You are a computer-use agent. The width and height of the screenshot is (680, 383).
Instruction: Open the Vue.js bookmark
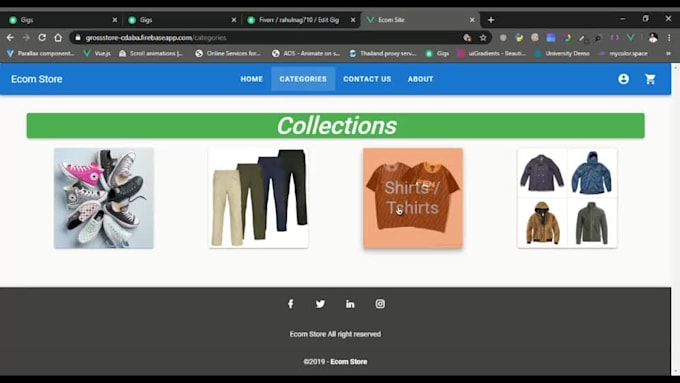click(97, 53)
